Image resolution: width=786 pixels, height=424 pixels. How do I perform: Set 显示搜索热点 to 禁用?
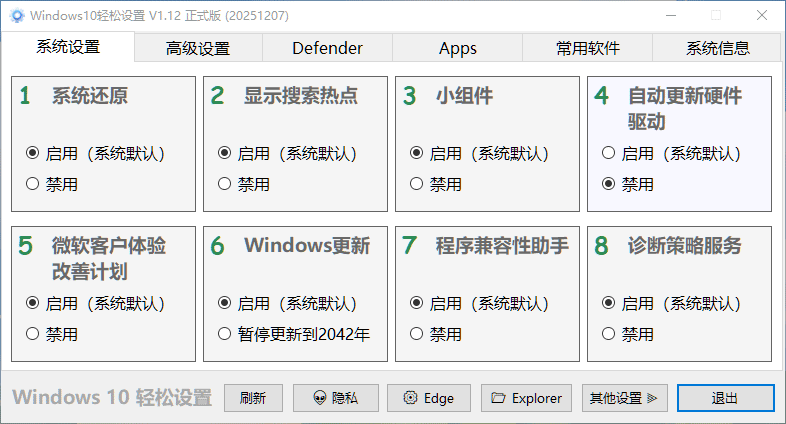click(x=225, y=184)
